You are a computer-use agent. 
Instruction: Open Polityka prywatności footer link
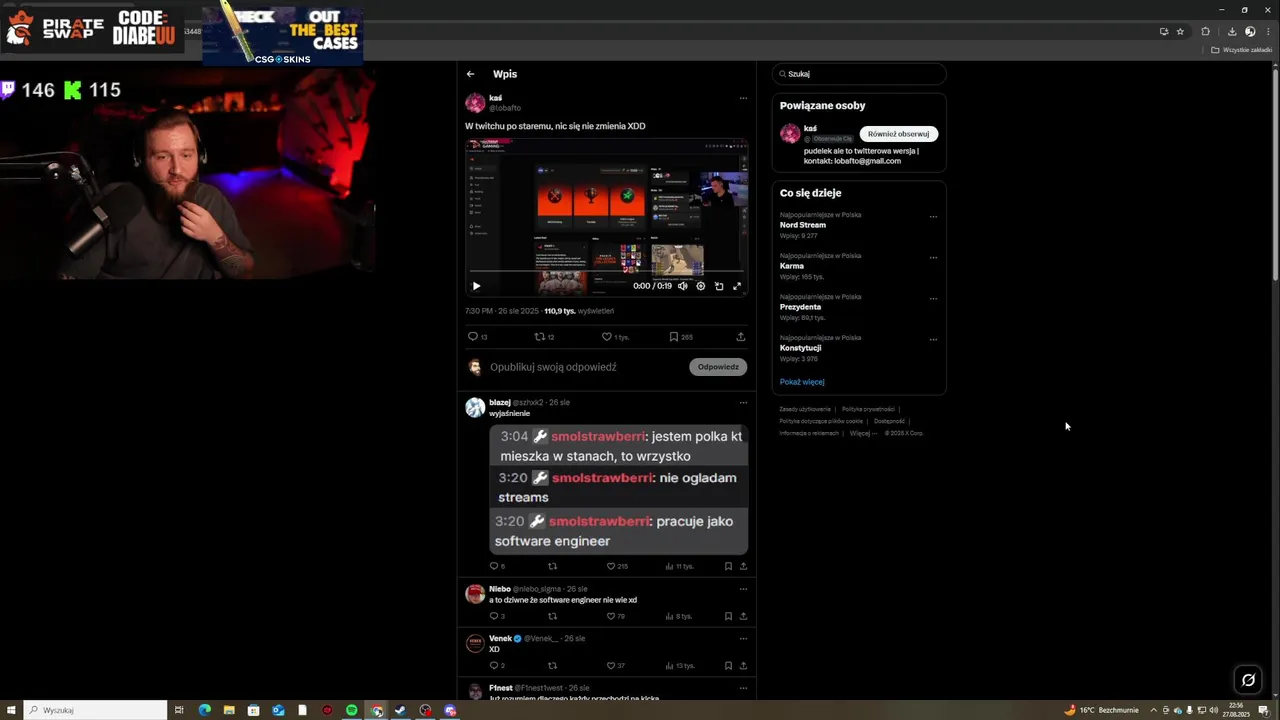[868, 409]
